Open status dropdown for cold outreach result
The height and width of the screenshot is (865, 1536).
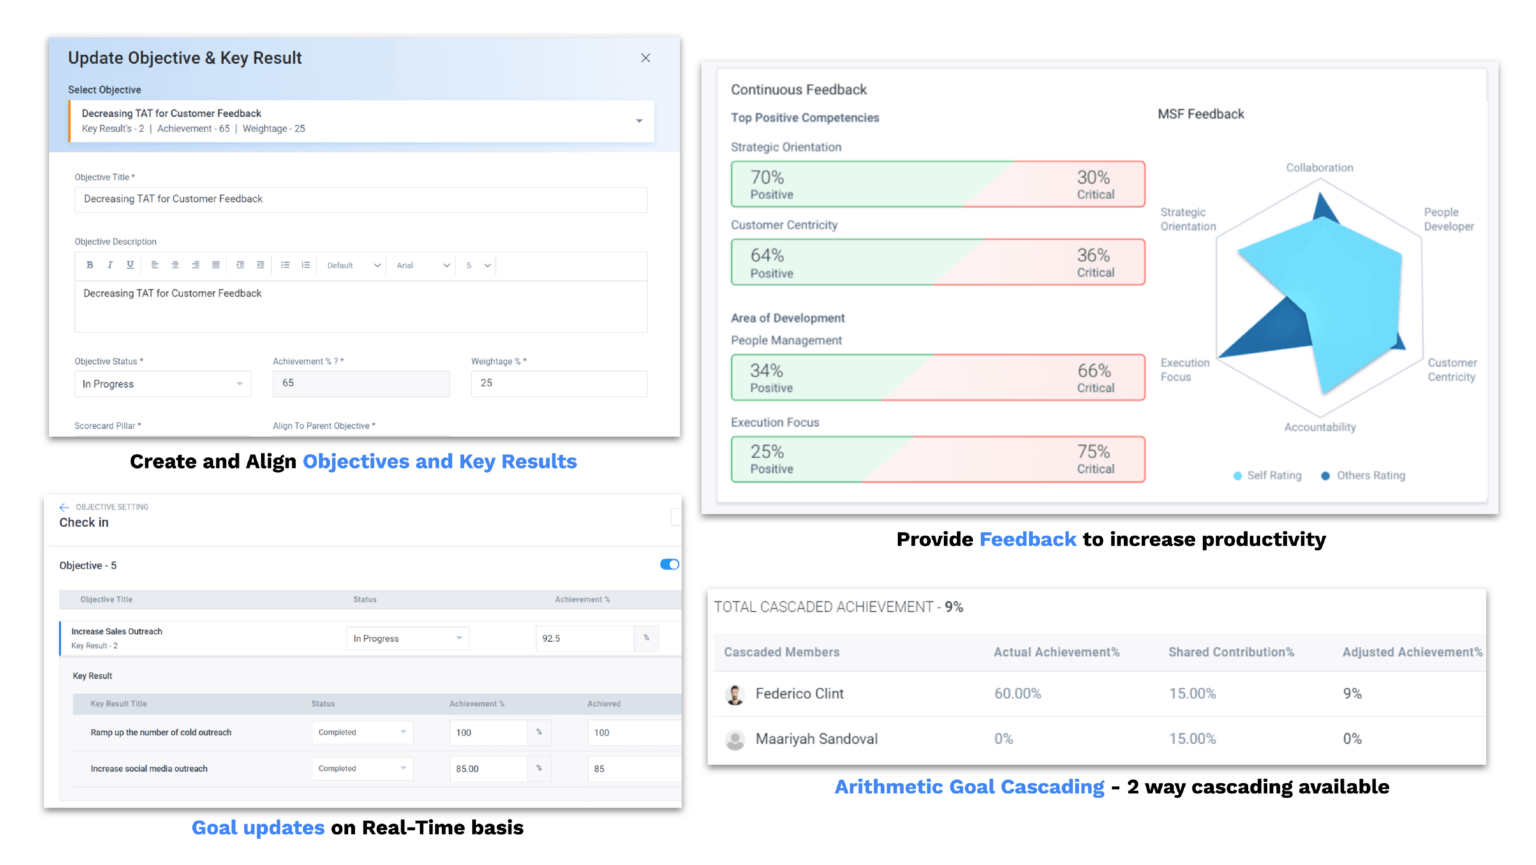(362, 733)
